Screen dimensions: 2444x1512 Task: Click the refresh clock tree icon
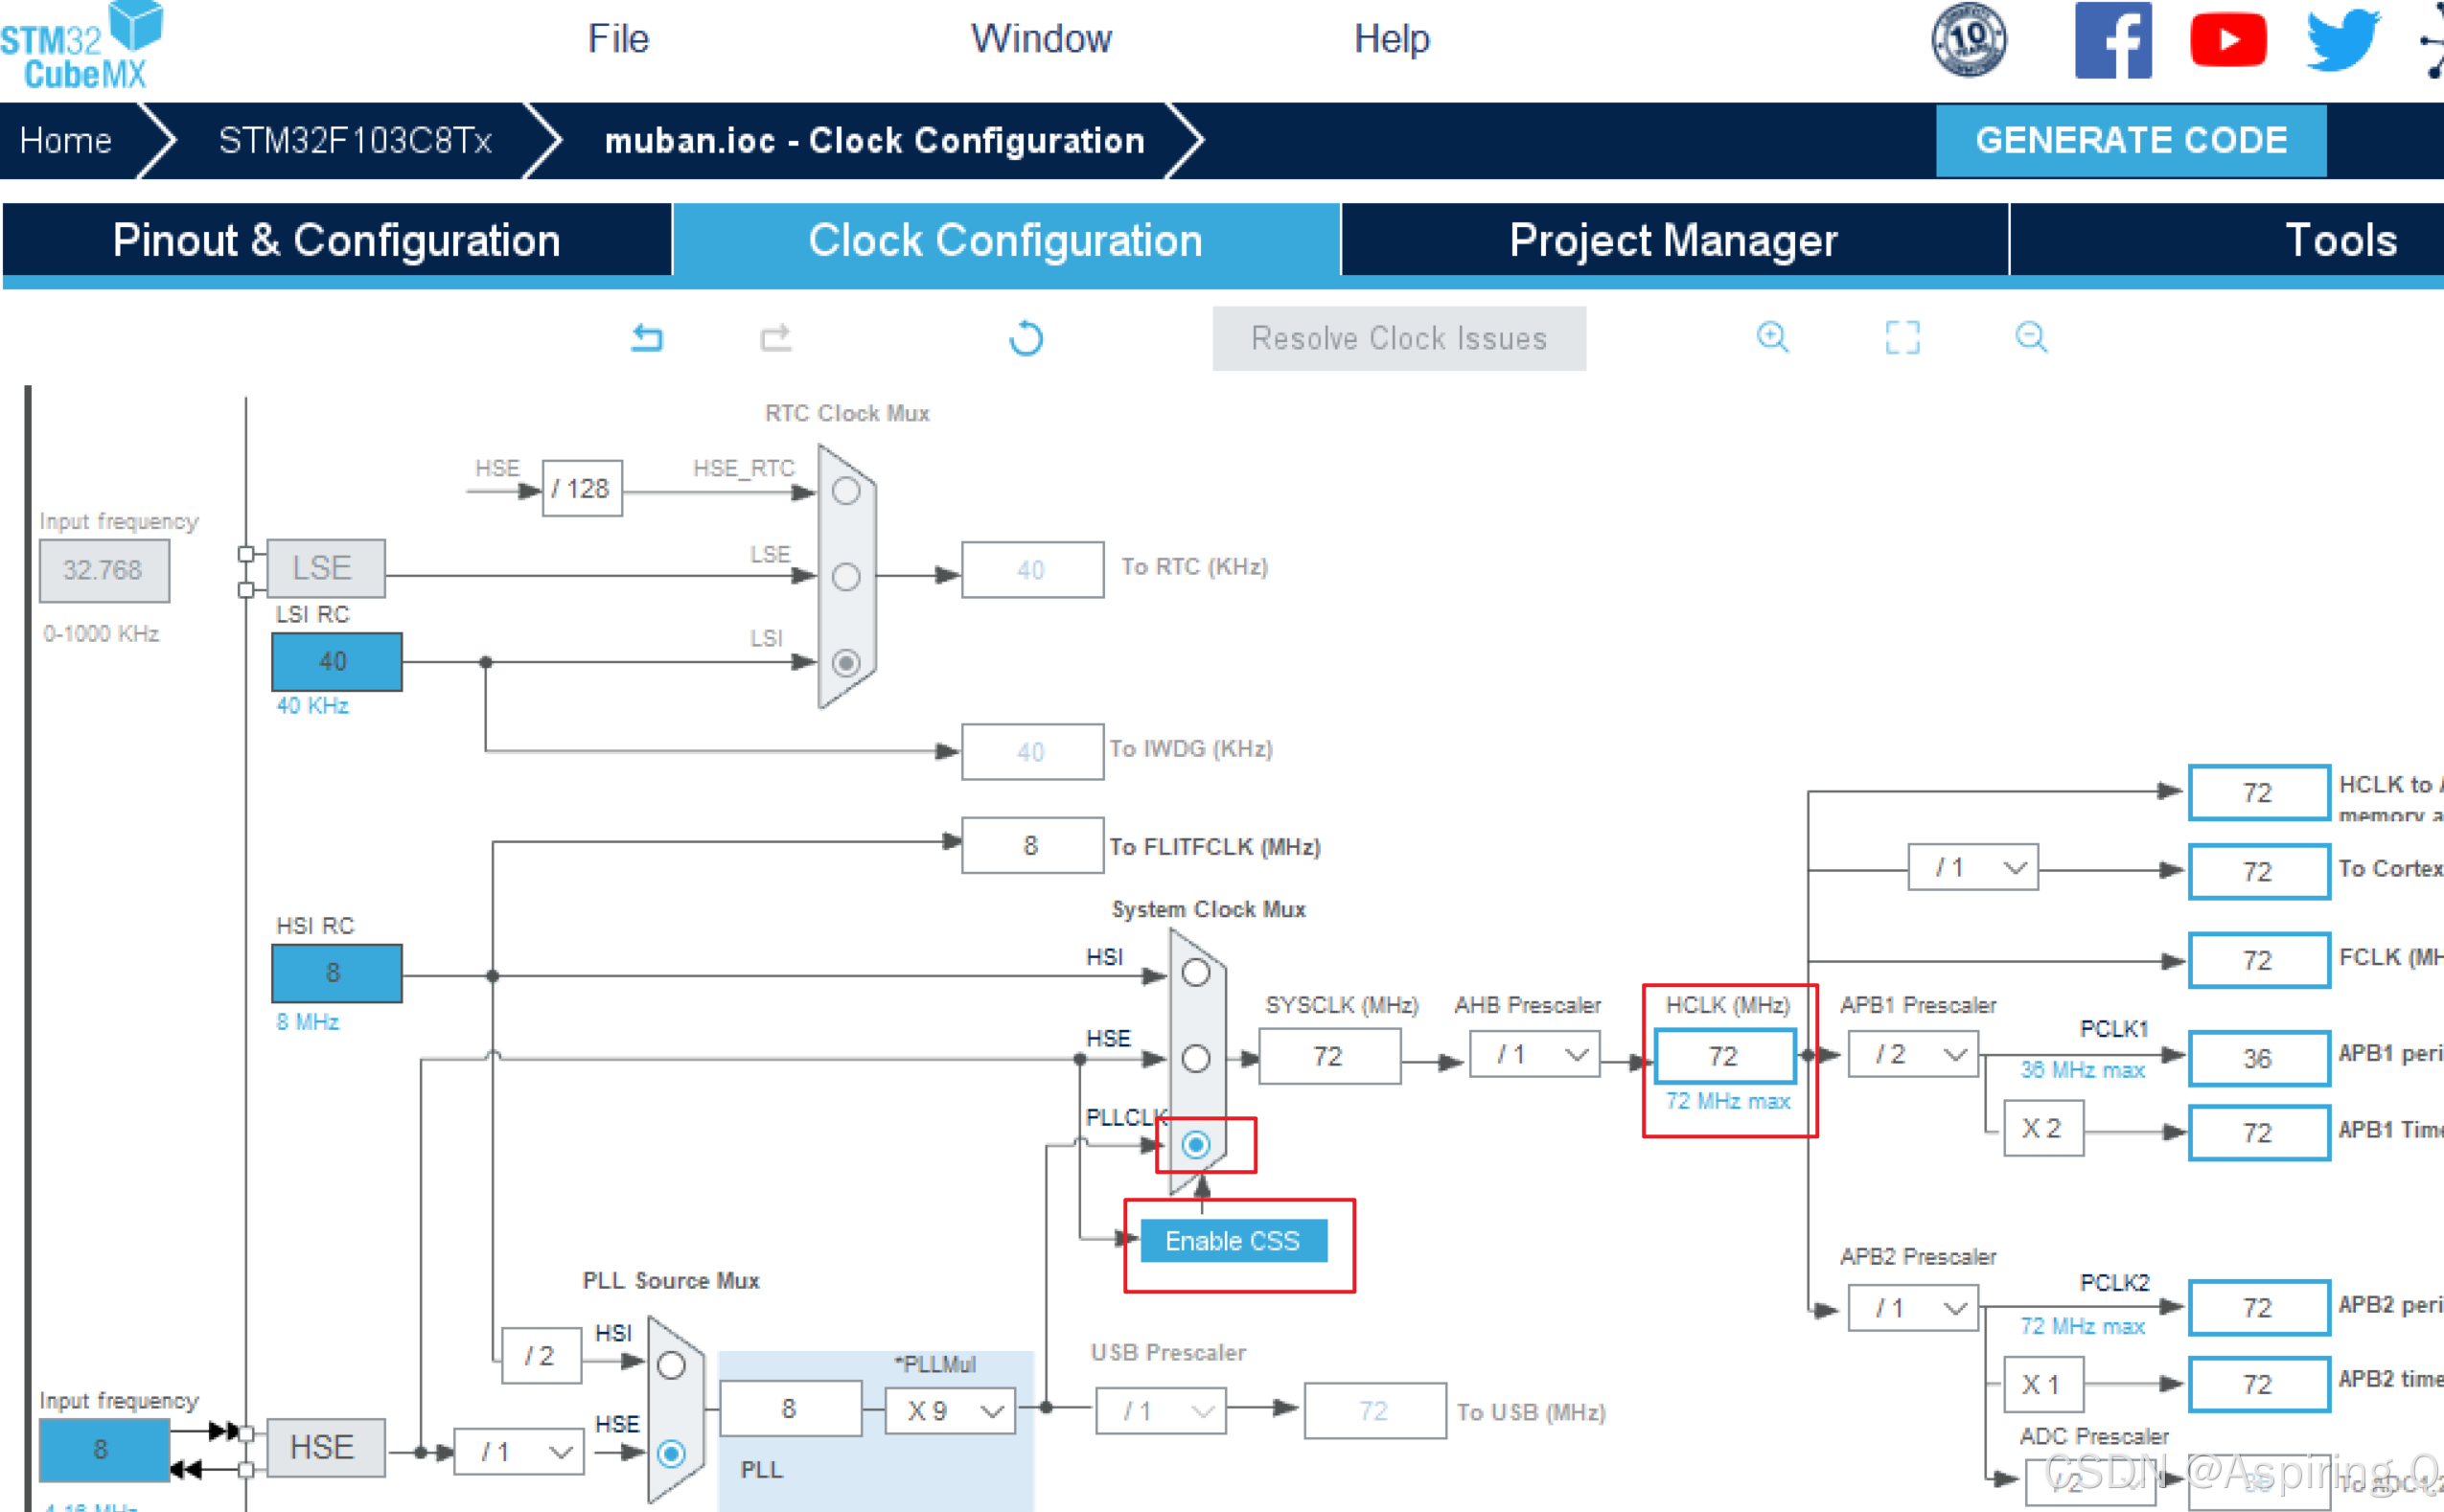pyautogui.click(x=1026, y=338)
